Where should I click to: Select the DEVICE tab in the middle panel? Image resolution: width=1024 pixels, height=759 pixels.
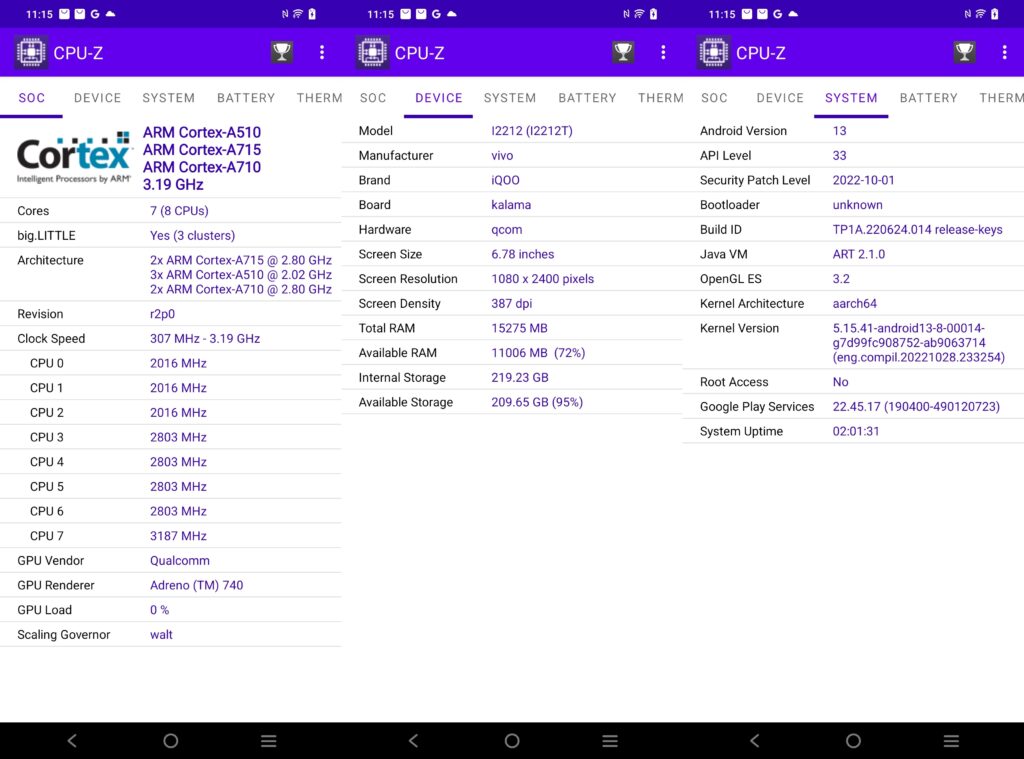click(438, 98)
